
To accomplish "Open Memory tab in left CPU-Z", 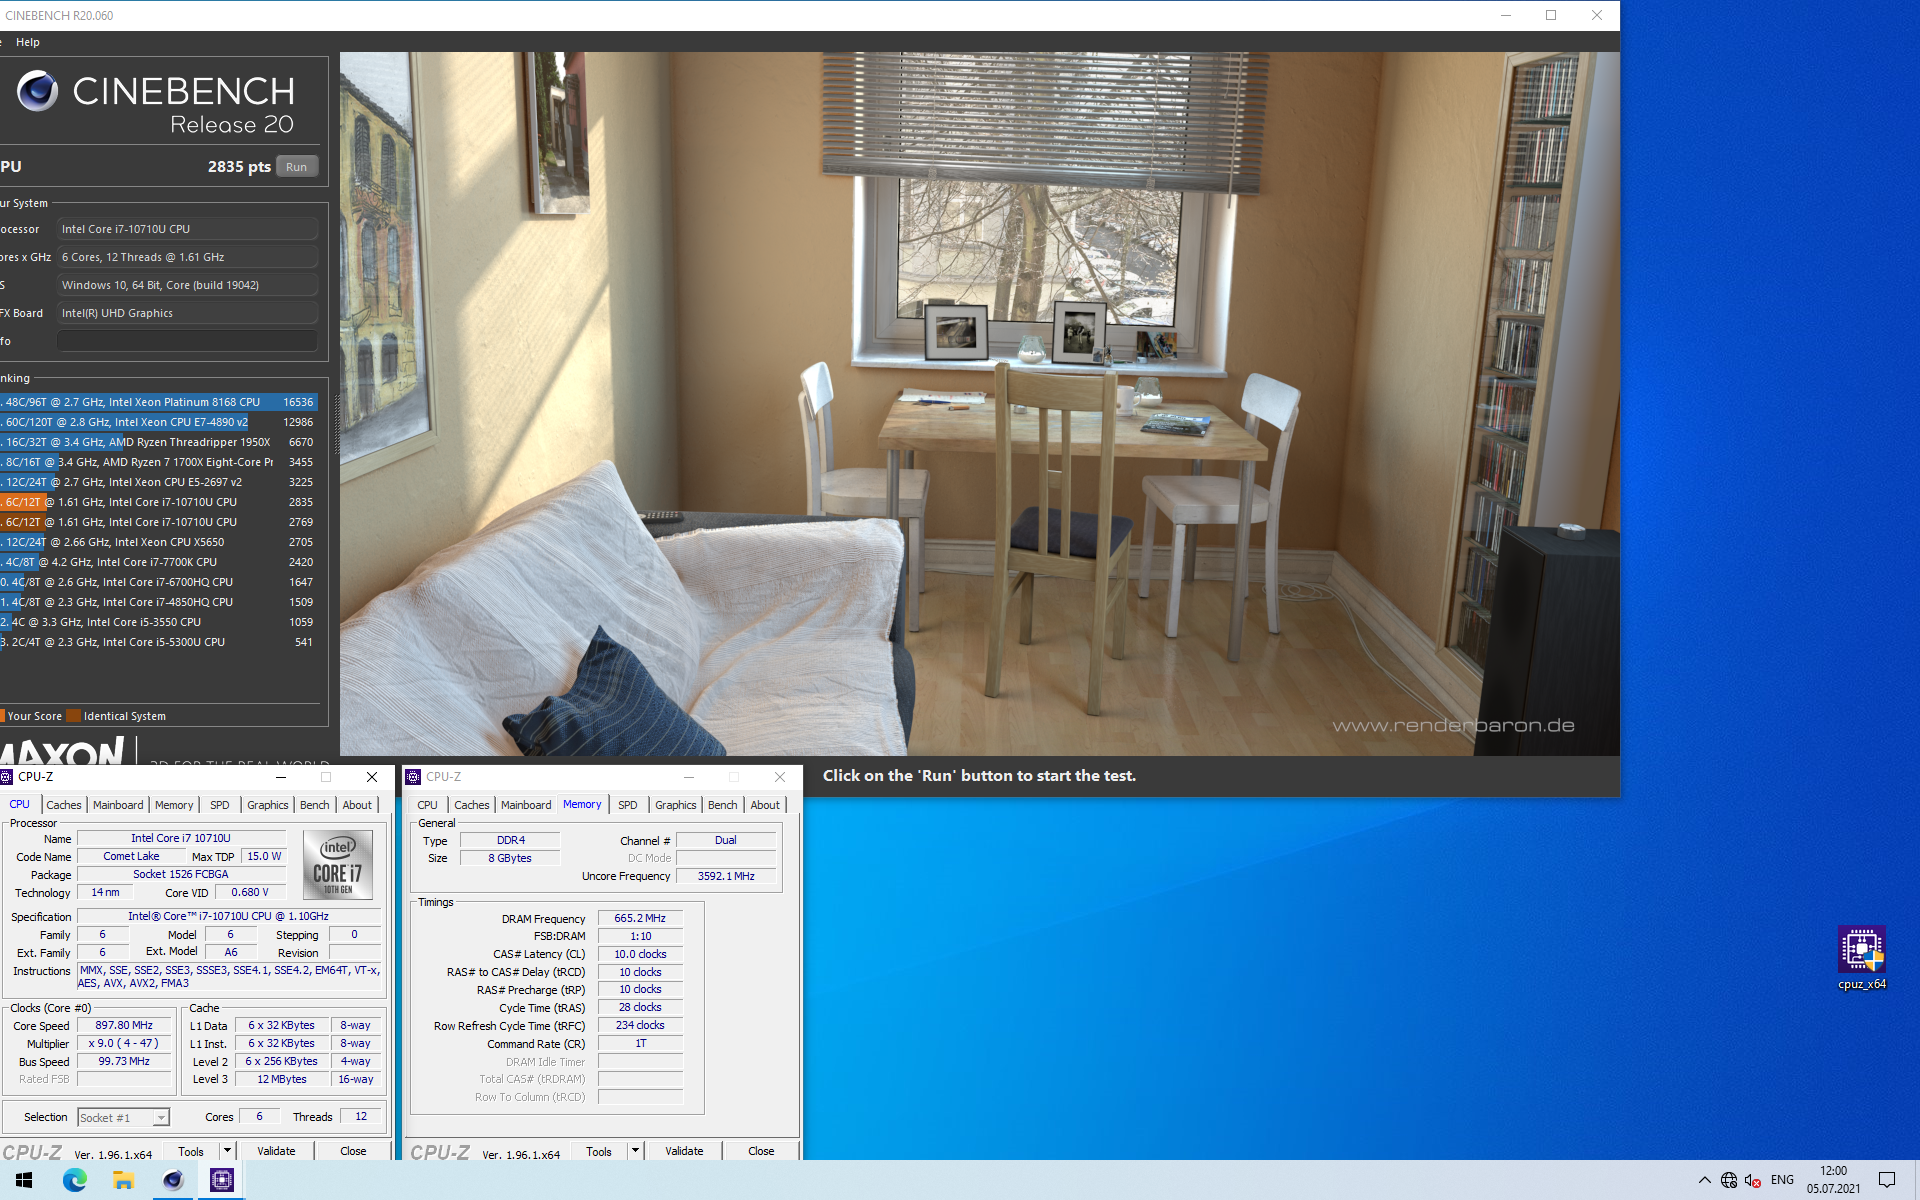I will tap(174, 805).
